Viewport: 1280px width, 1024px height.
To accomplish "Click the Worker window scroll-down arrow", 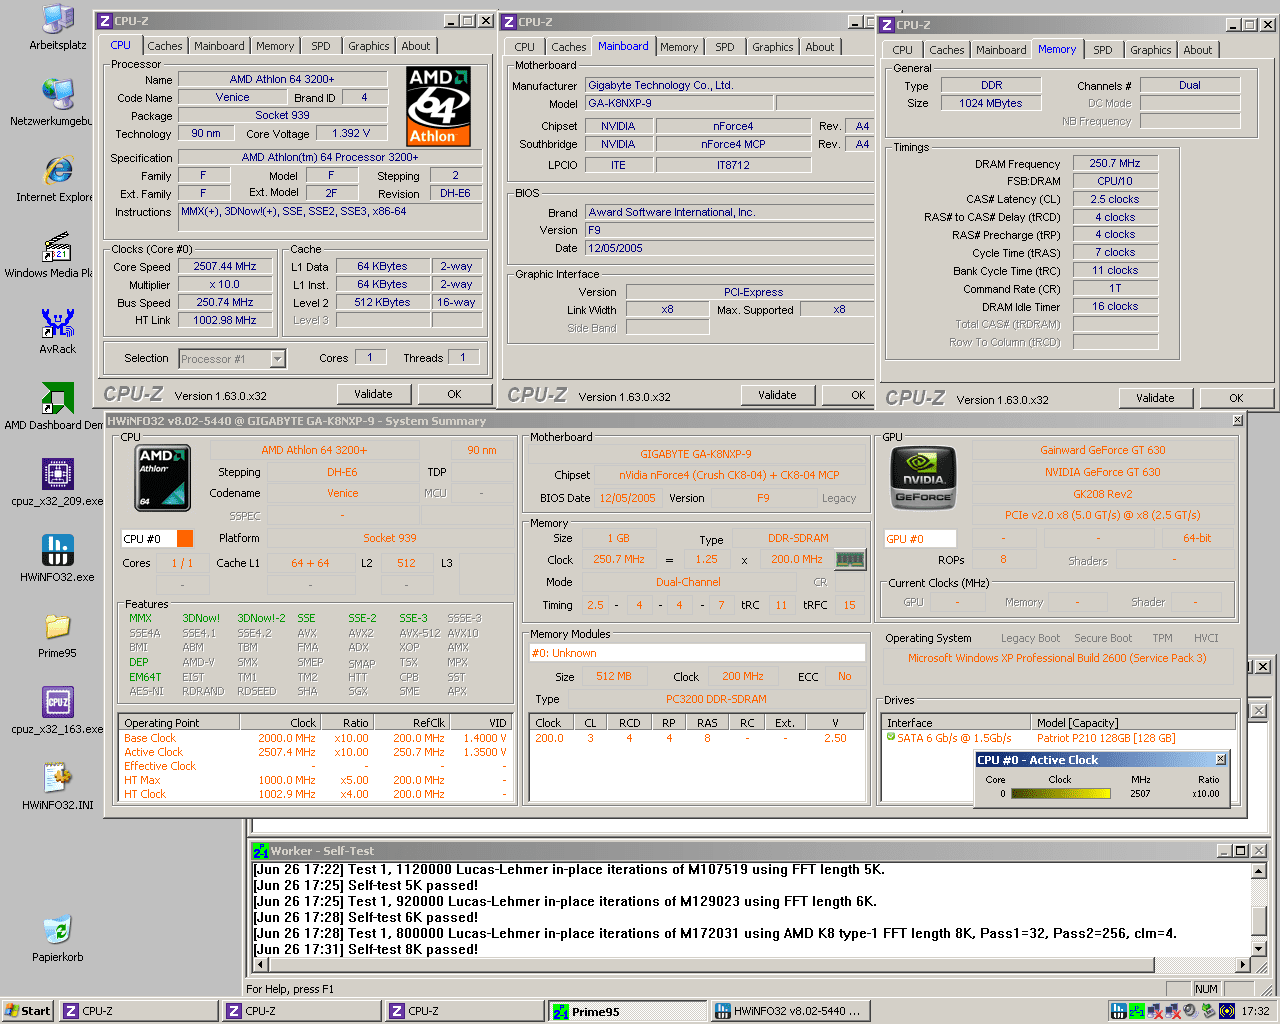I will (x=1259, y=948).
